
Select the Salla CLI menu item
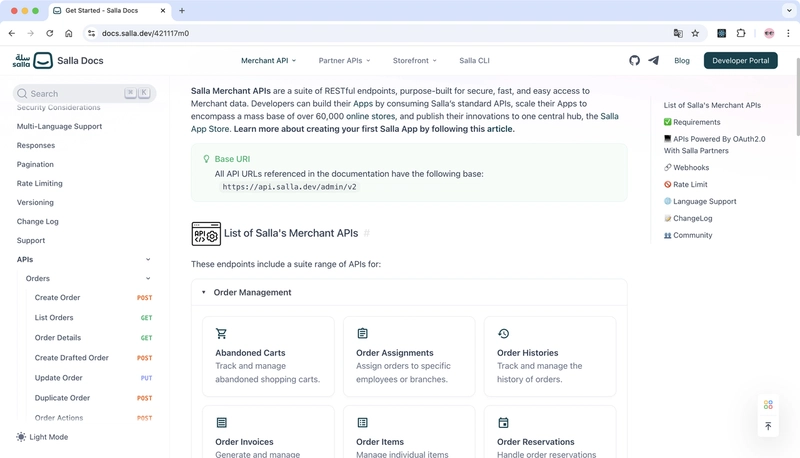point(474,61)
